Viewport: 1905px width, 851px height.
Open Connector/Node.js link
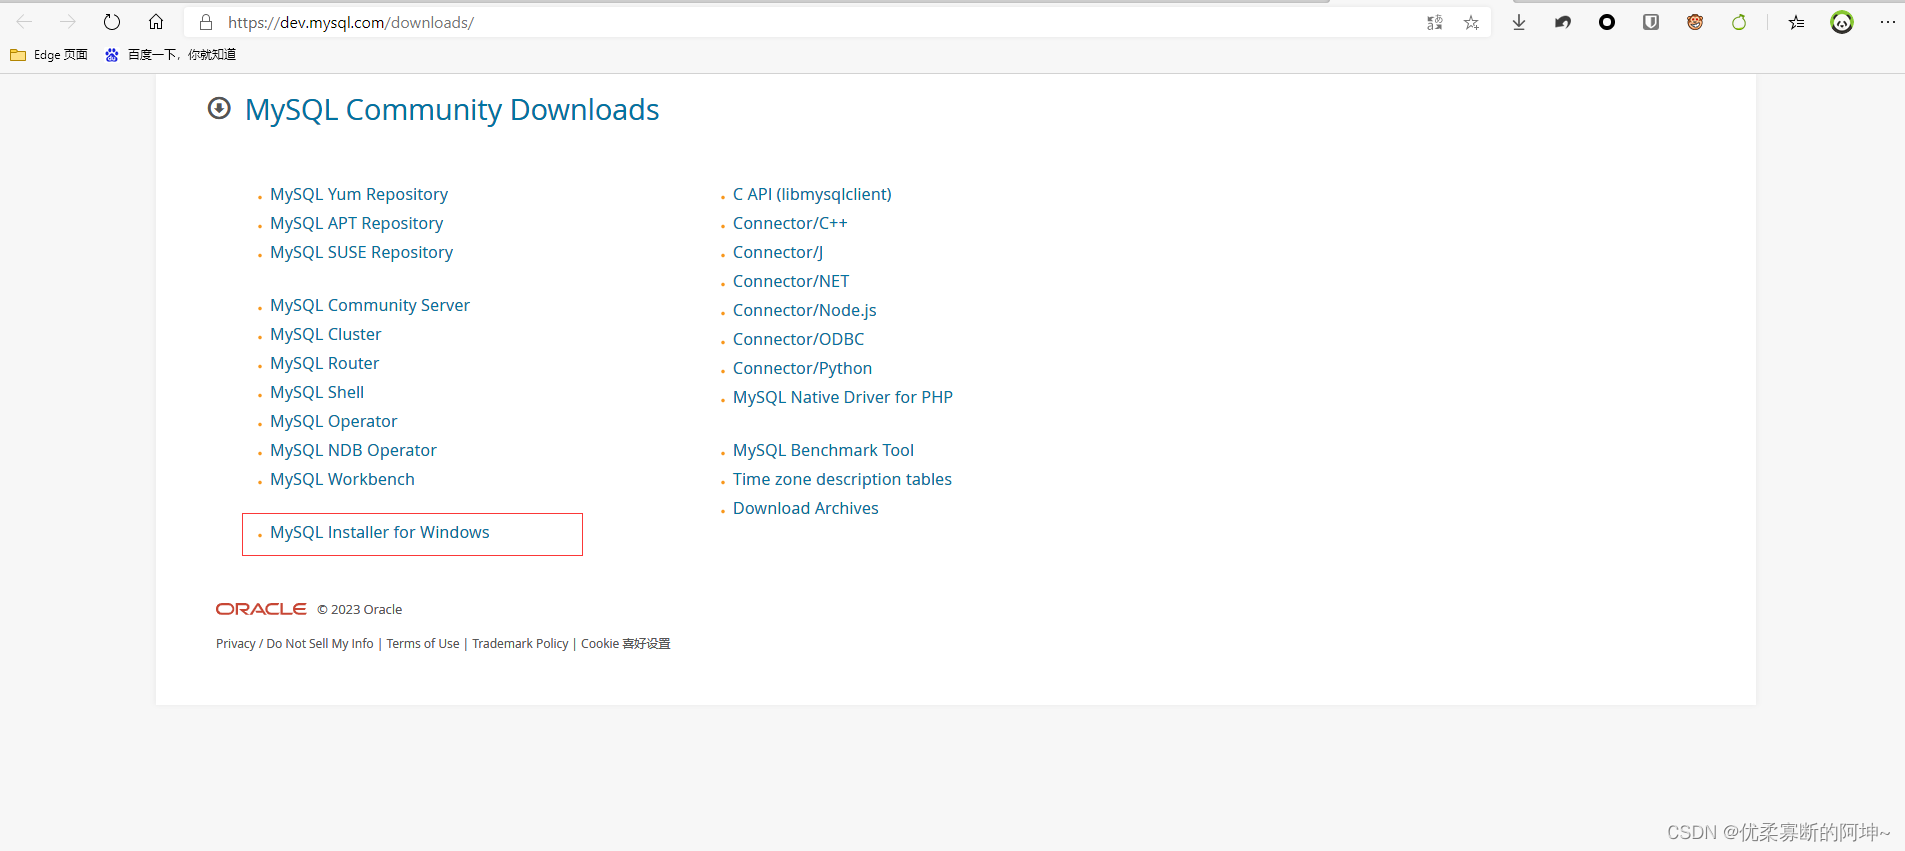click(804, 310)
